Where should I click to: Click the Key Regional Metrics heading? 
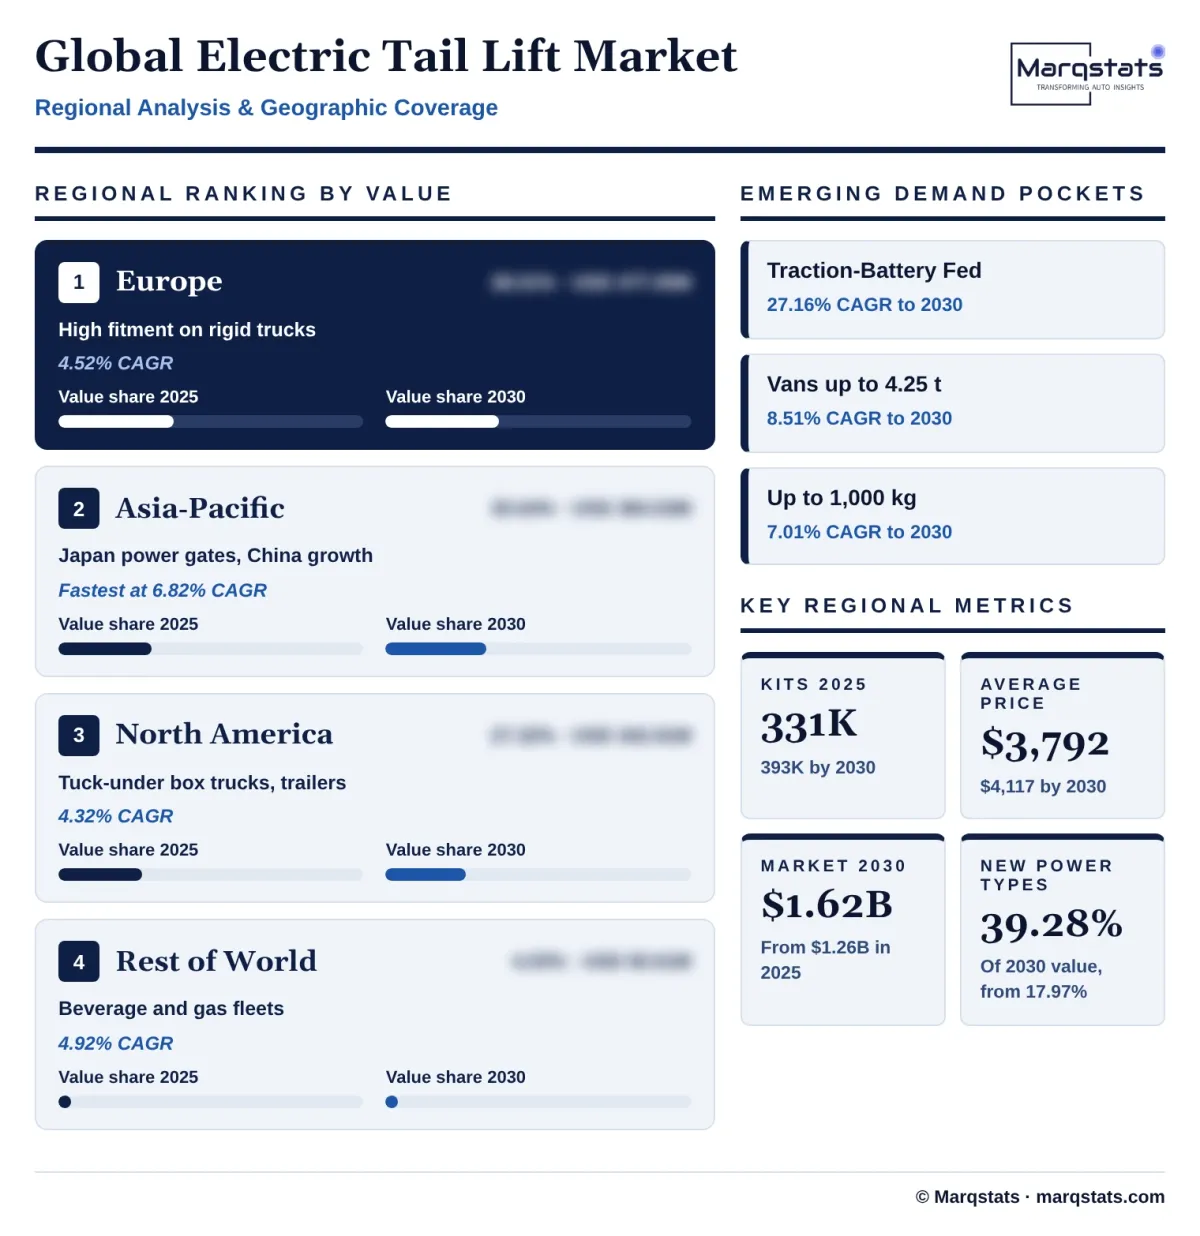coord(907,606)
